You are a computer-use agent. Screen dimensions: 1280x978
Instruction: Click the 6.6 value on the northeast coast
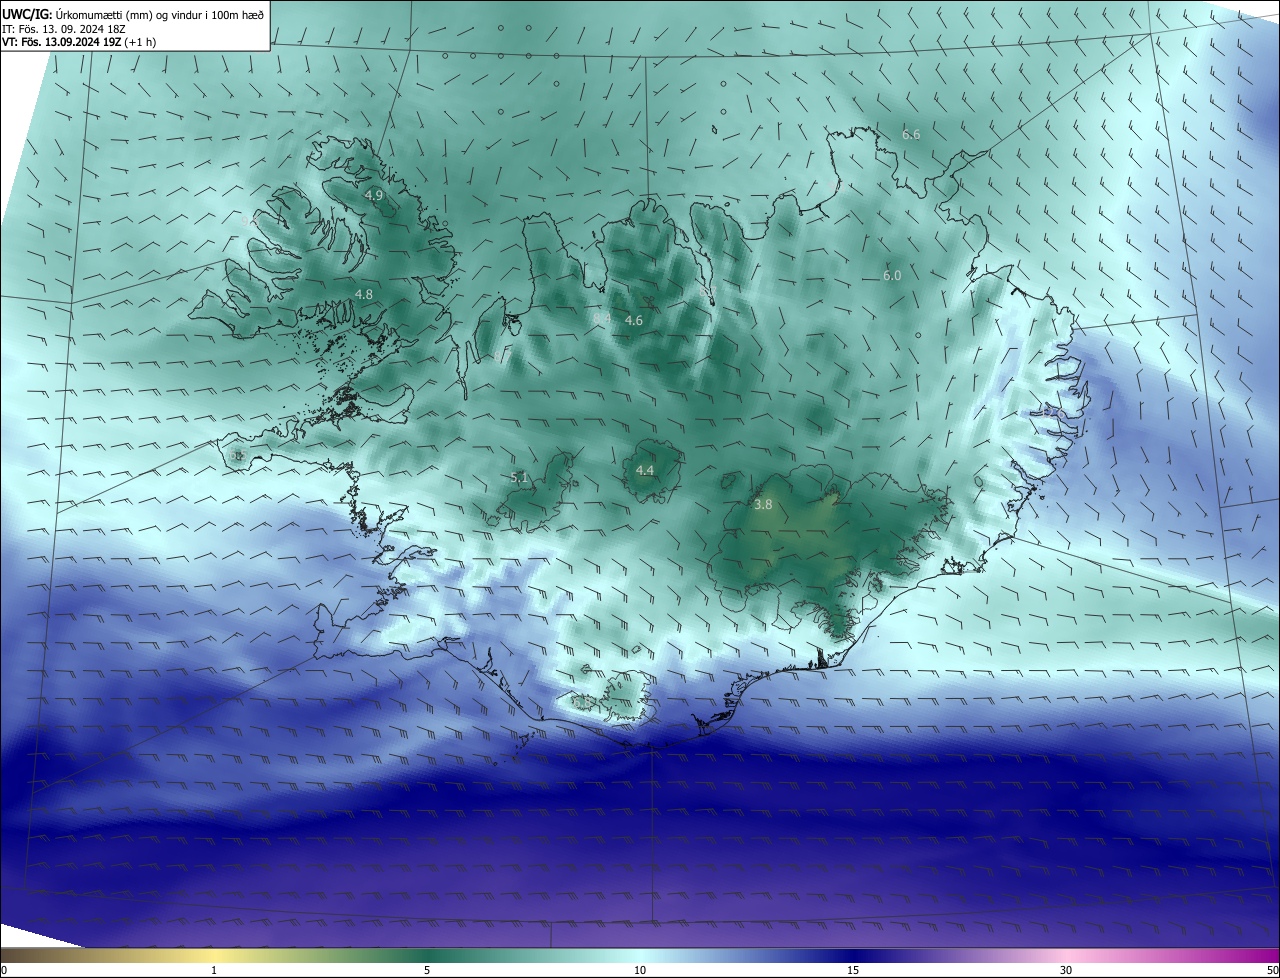(911, 134)
